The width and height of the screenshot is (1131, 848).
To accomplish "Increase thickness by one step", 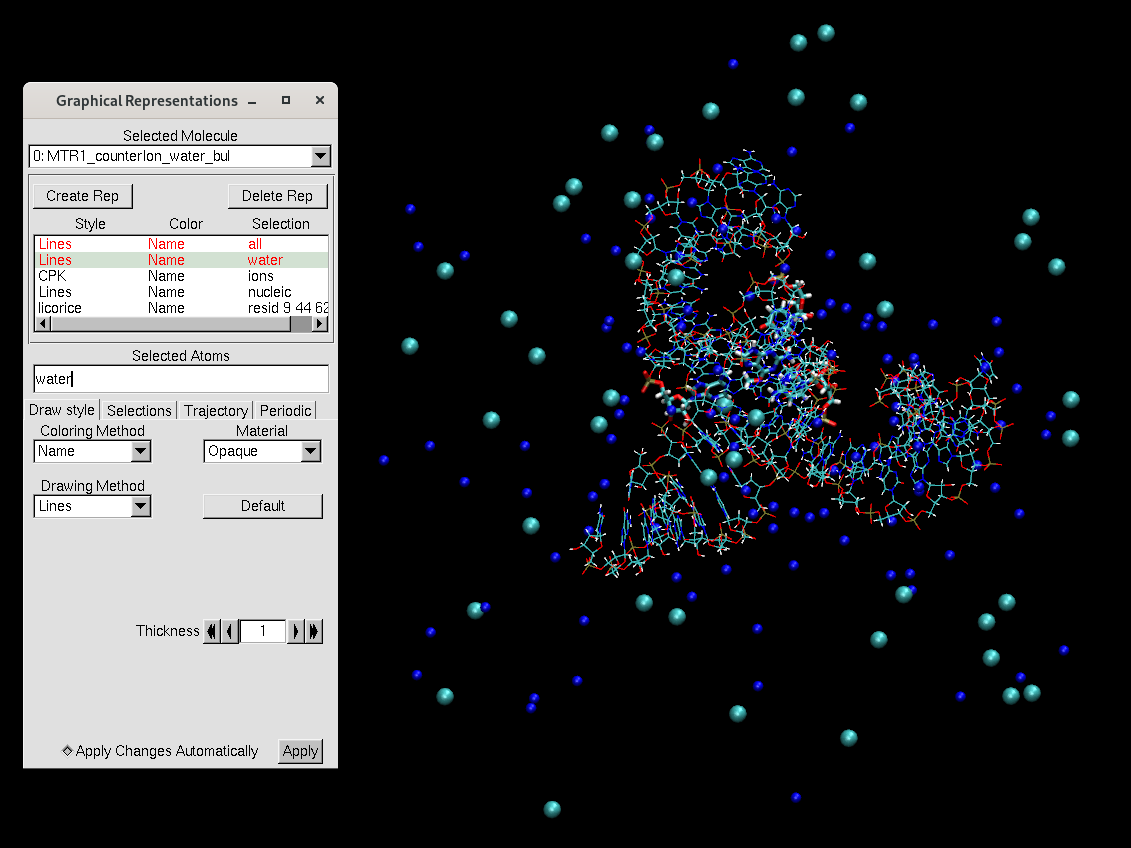I will tap(295, 631).
